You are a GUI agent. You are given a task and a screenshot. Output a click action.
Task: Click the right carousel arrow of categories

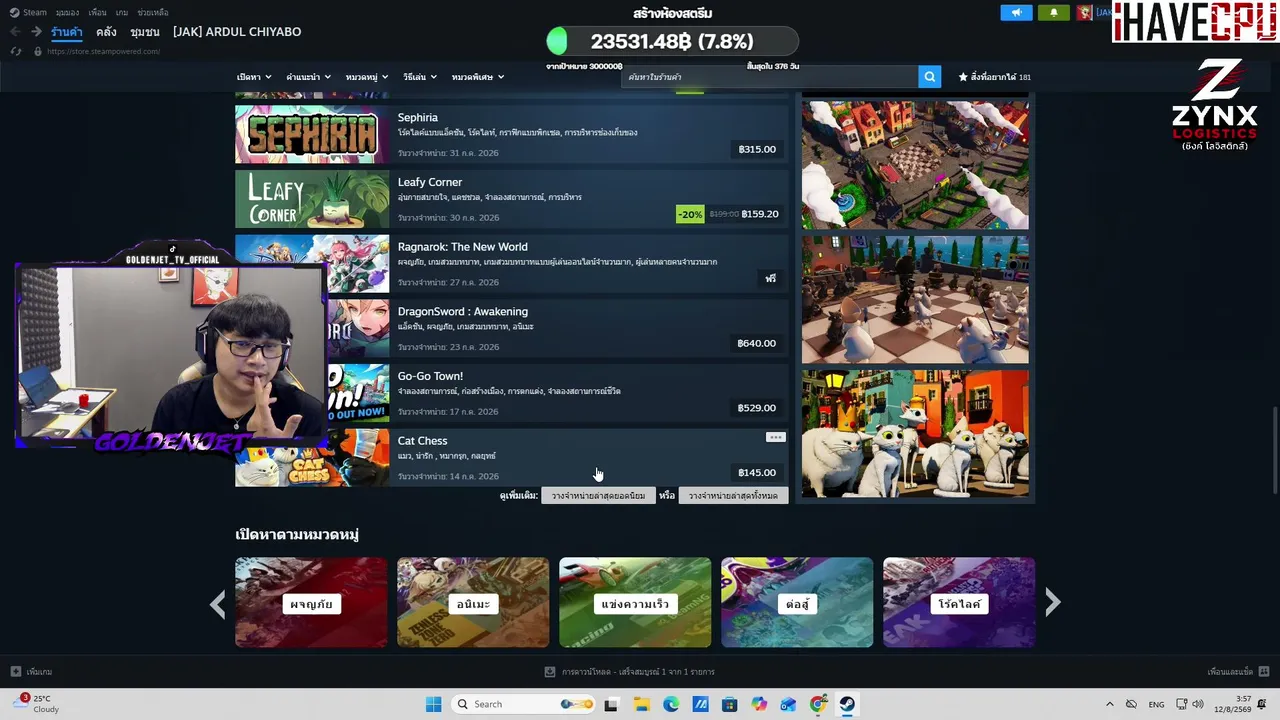[x=1052, y=602]
